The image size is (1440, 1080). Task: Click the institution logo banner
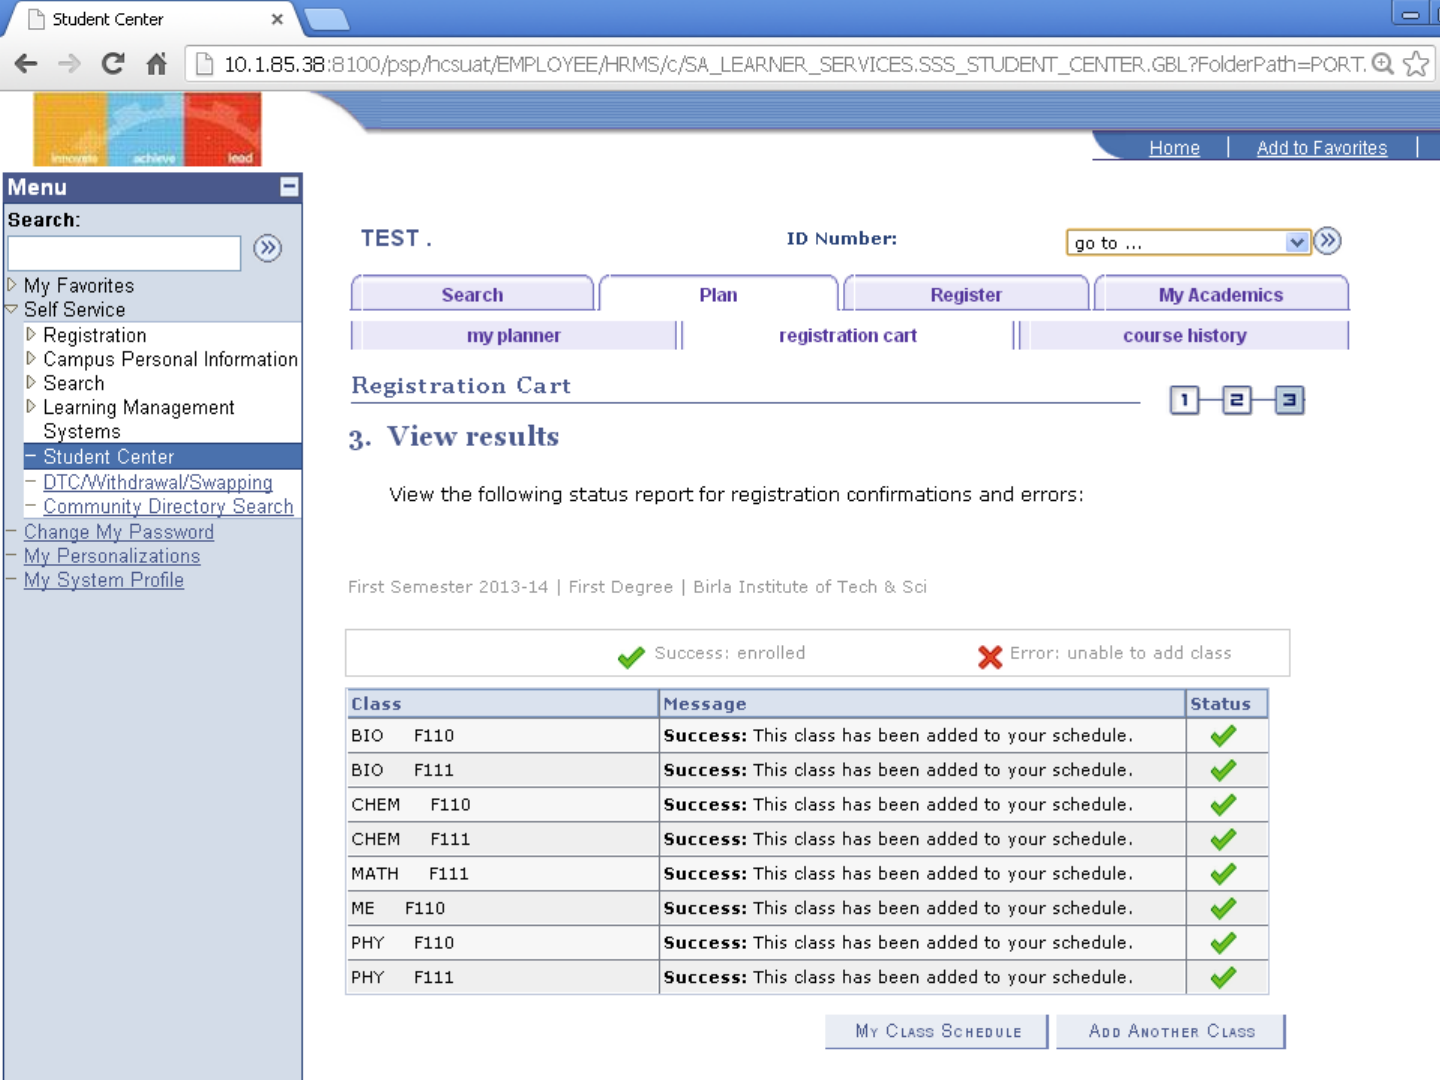(x=147, y=129)
